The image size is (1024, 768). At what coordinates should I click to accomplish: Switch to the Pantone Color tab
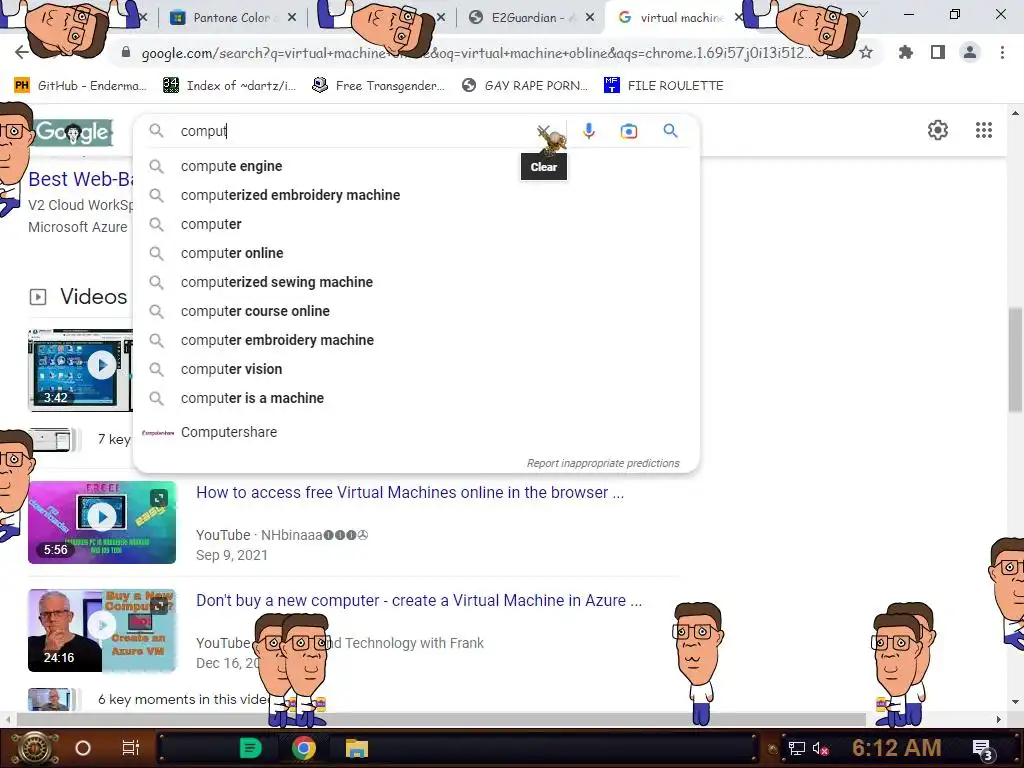click(x=232, y=18)
